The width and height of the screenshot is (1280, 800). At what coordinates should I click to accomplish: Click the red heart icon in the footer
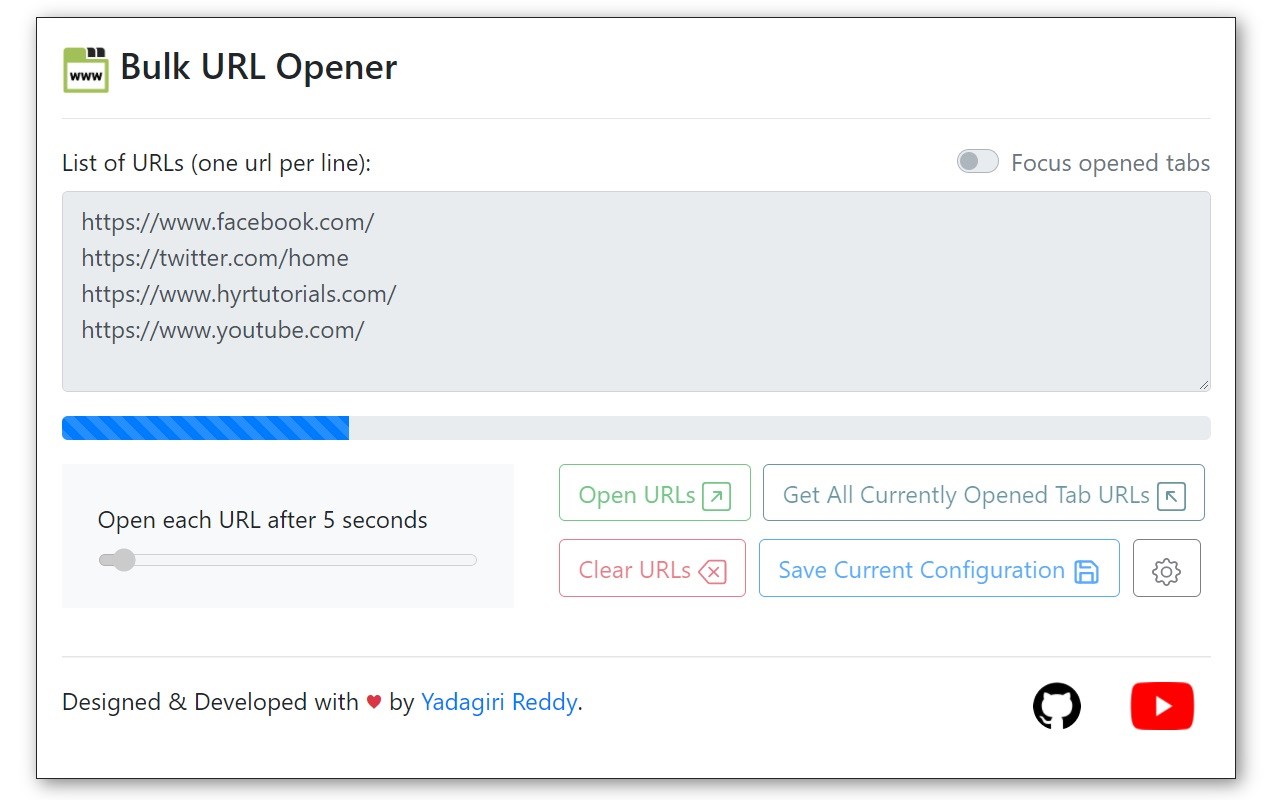pyautogui.click(x=374, y=702)
